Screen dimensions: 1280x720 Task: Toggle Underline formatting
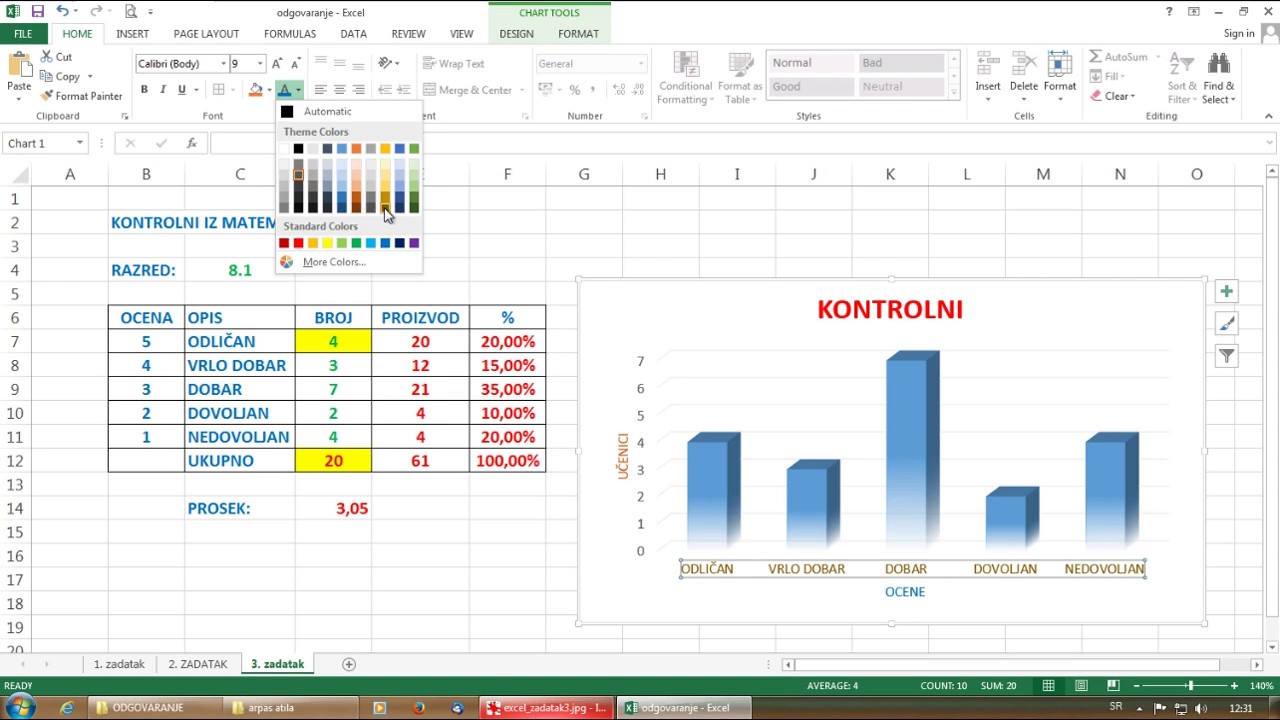[182, 90]
